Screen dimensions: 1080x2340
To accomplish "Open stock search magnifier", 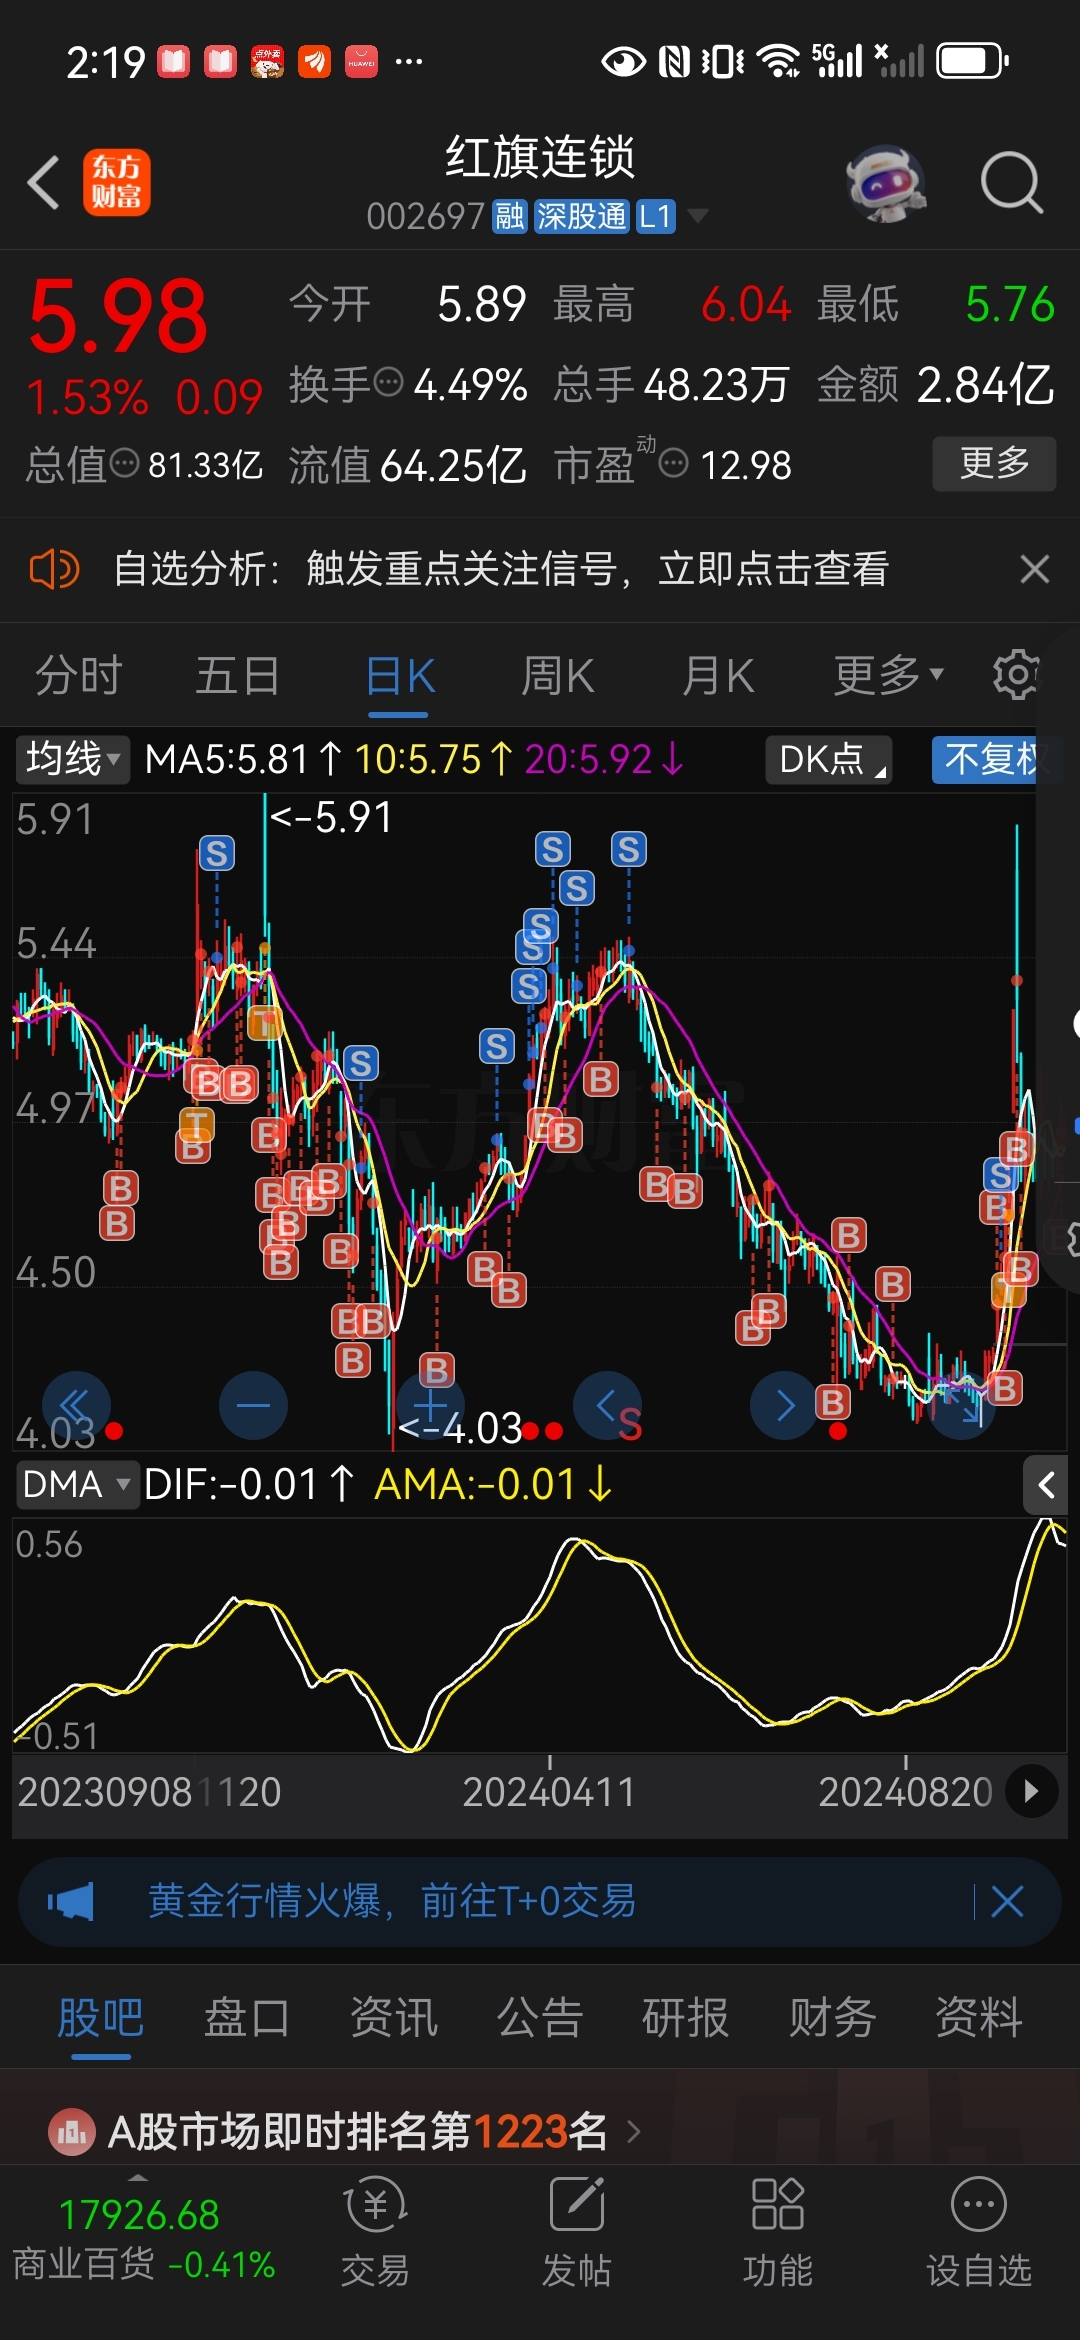I will (1011, 183).
